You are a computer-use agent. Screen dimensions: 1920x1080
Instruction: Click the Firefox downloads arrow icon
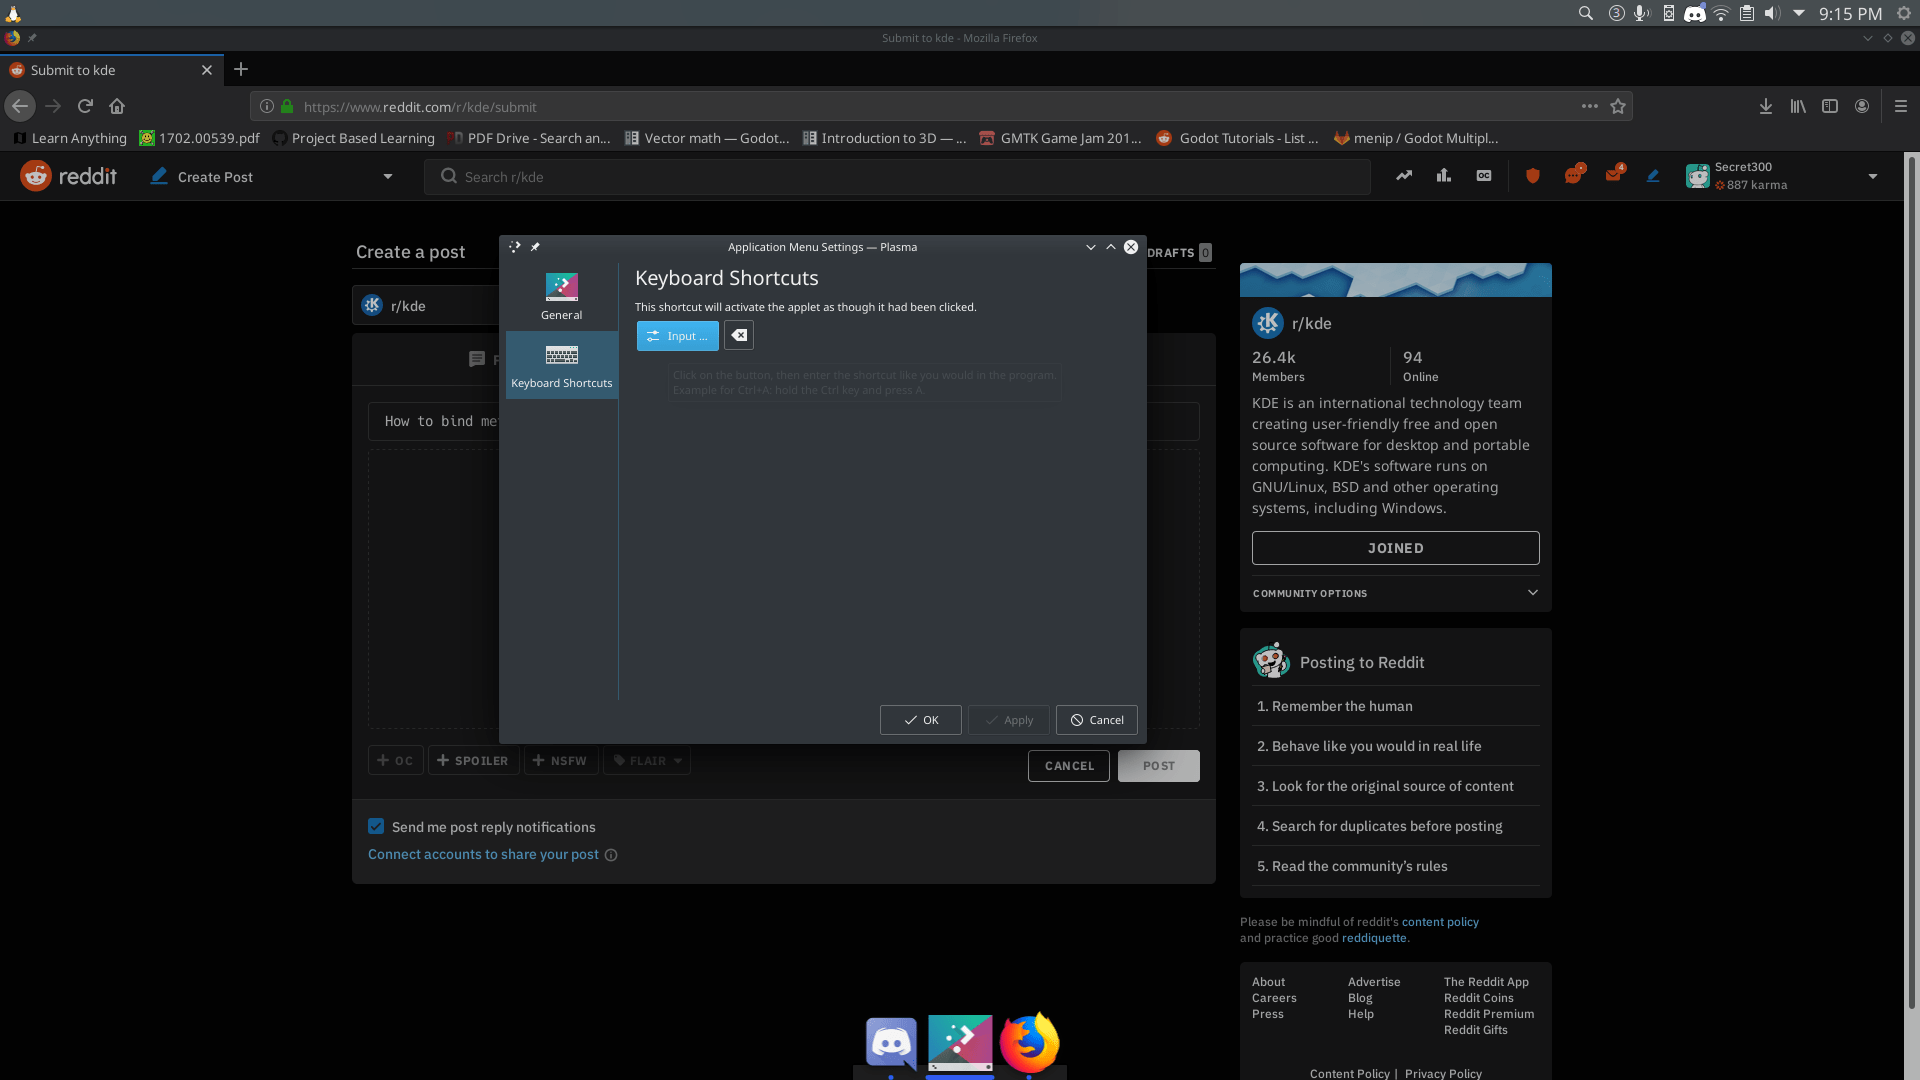pos(1766,106)
